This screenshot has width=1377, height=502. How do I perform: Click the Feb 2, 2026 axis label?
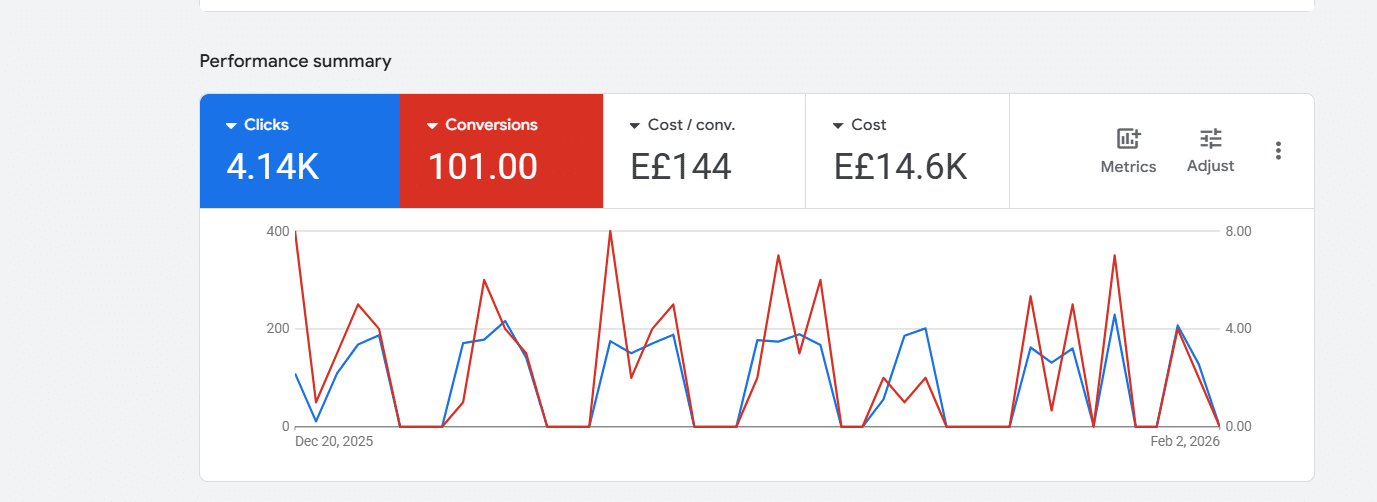pos(1185,441)
